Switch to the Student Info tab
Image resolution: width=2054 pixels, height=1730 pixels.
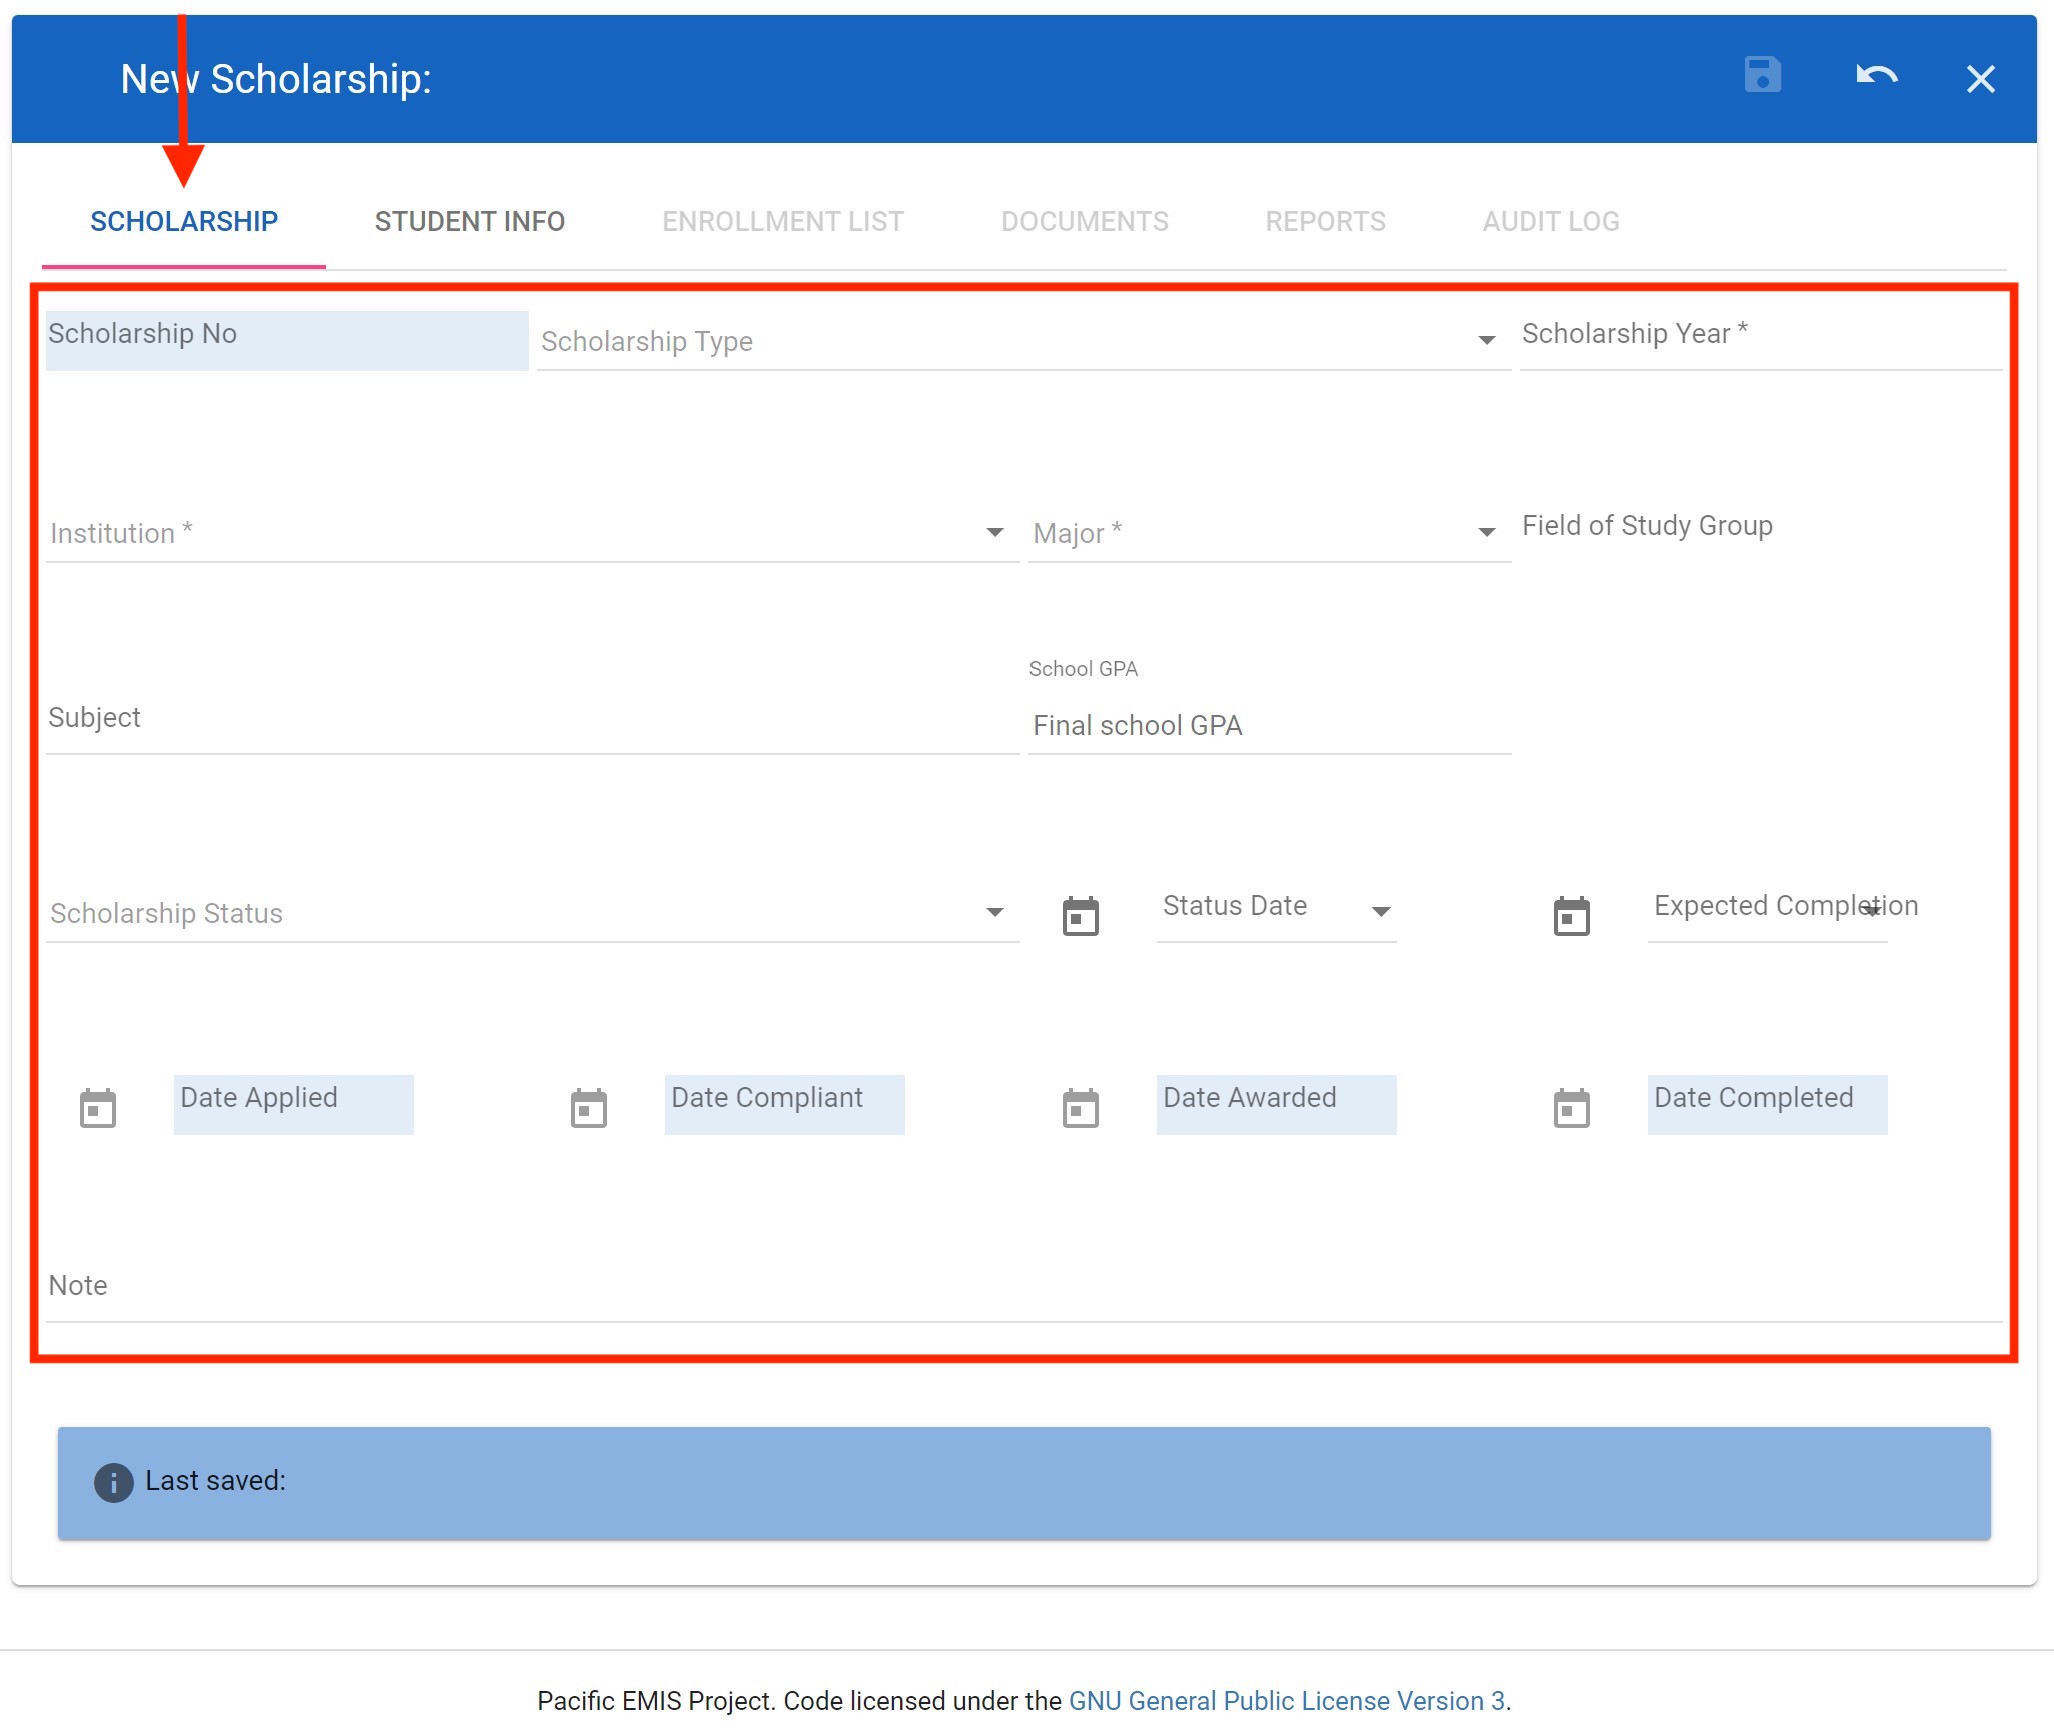coord(469,221)
